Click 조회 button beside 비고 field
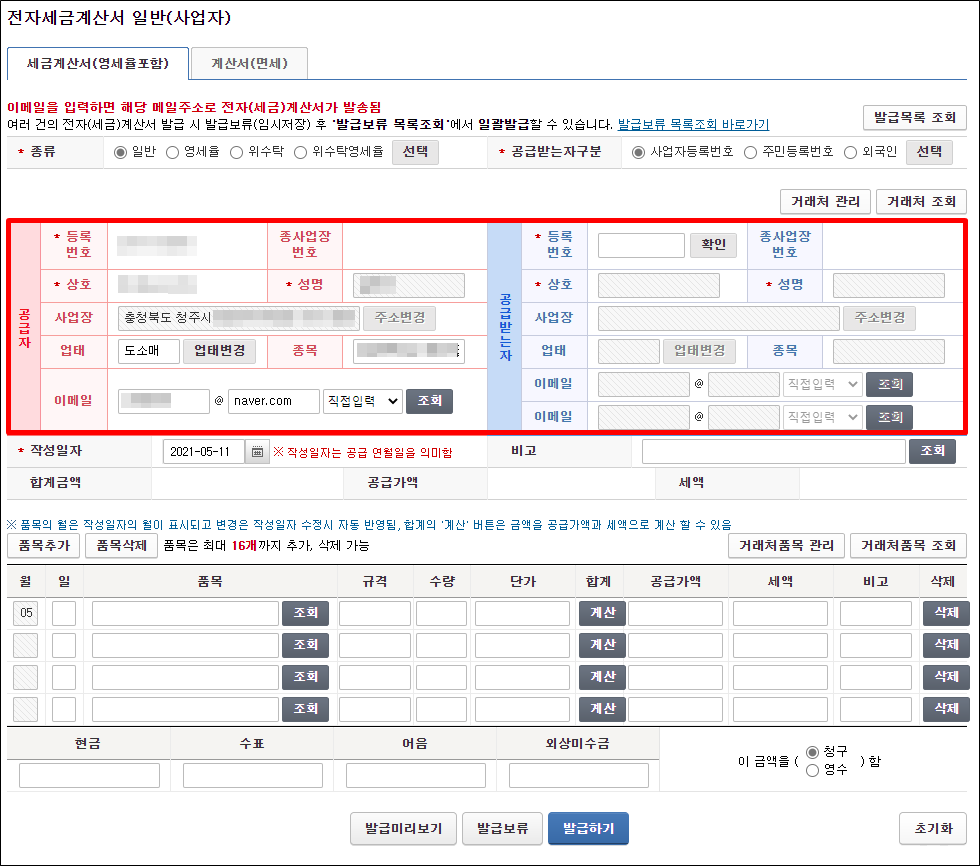Viewport: 980px width, 866px height. point(932,451)
